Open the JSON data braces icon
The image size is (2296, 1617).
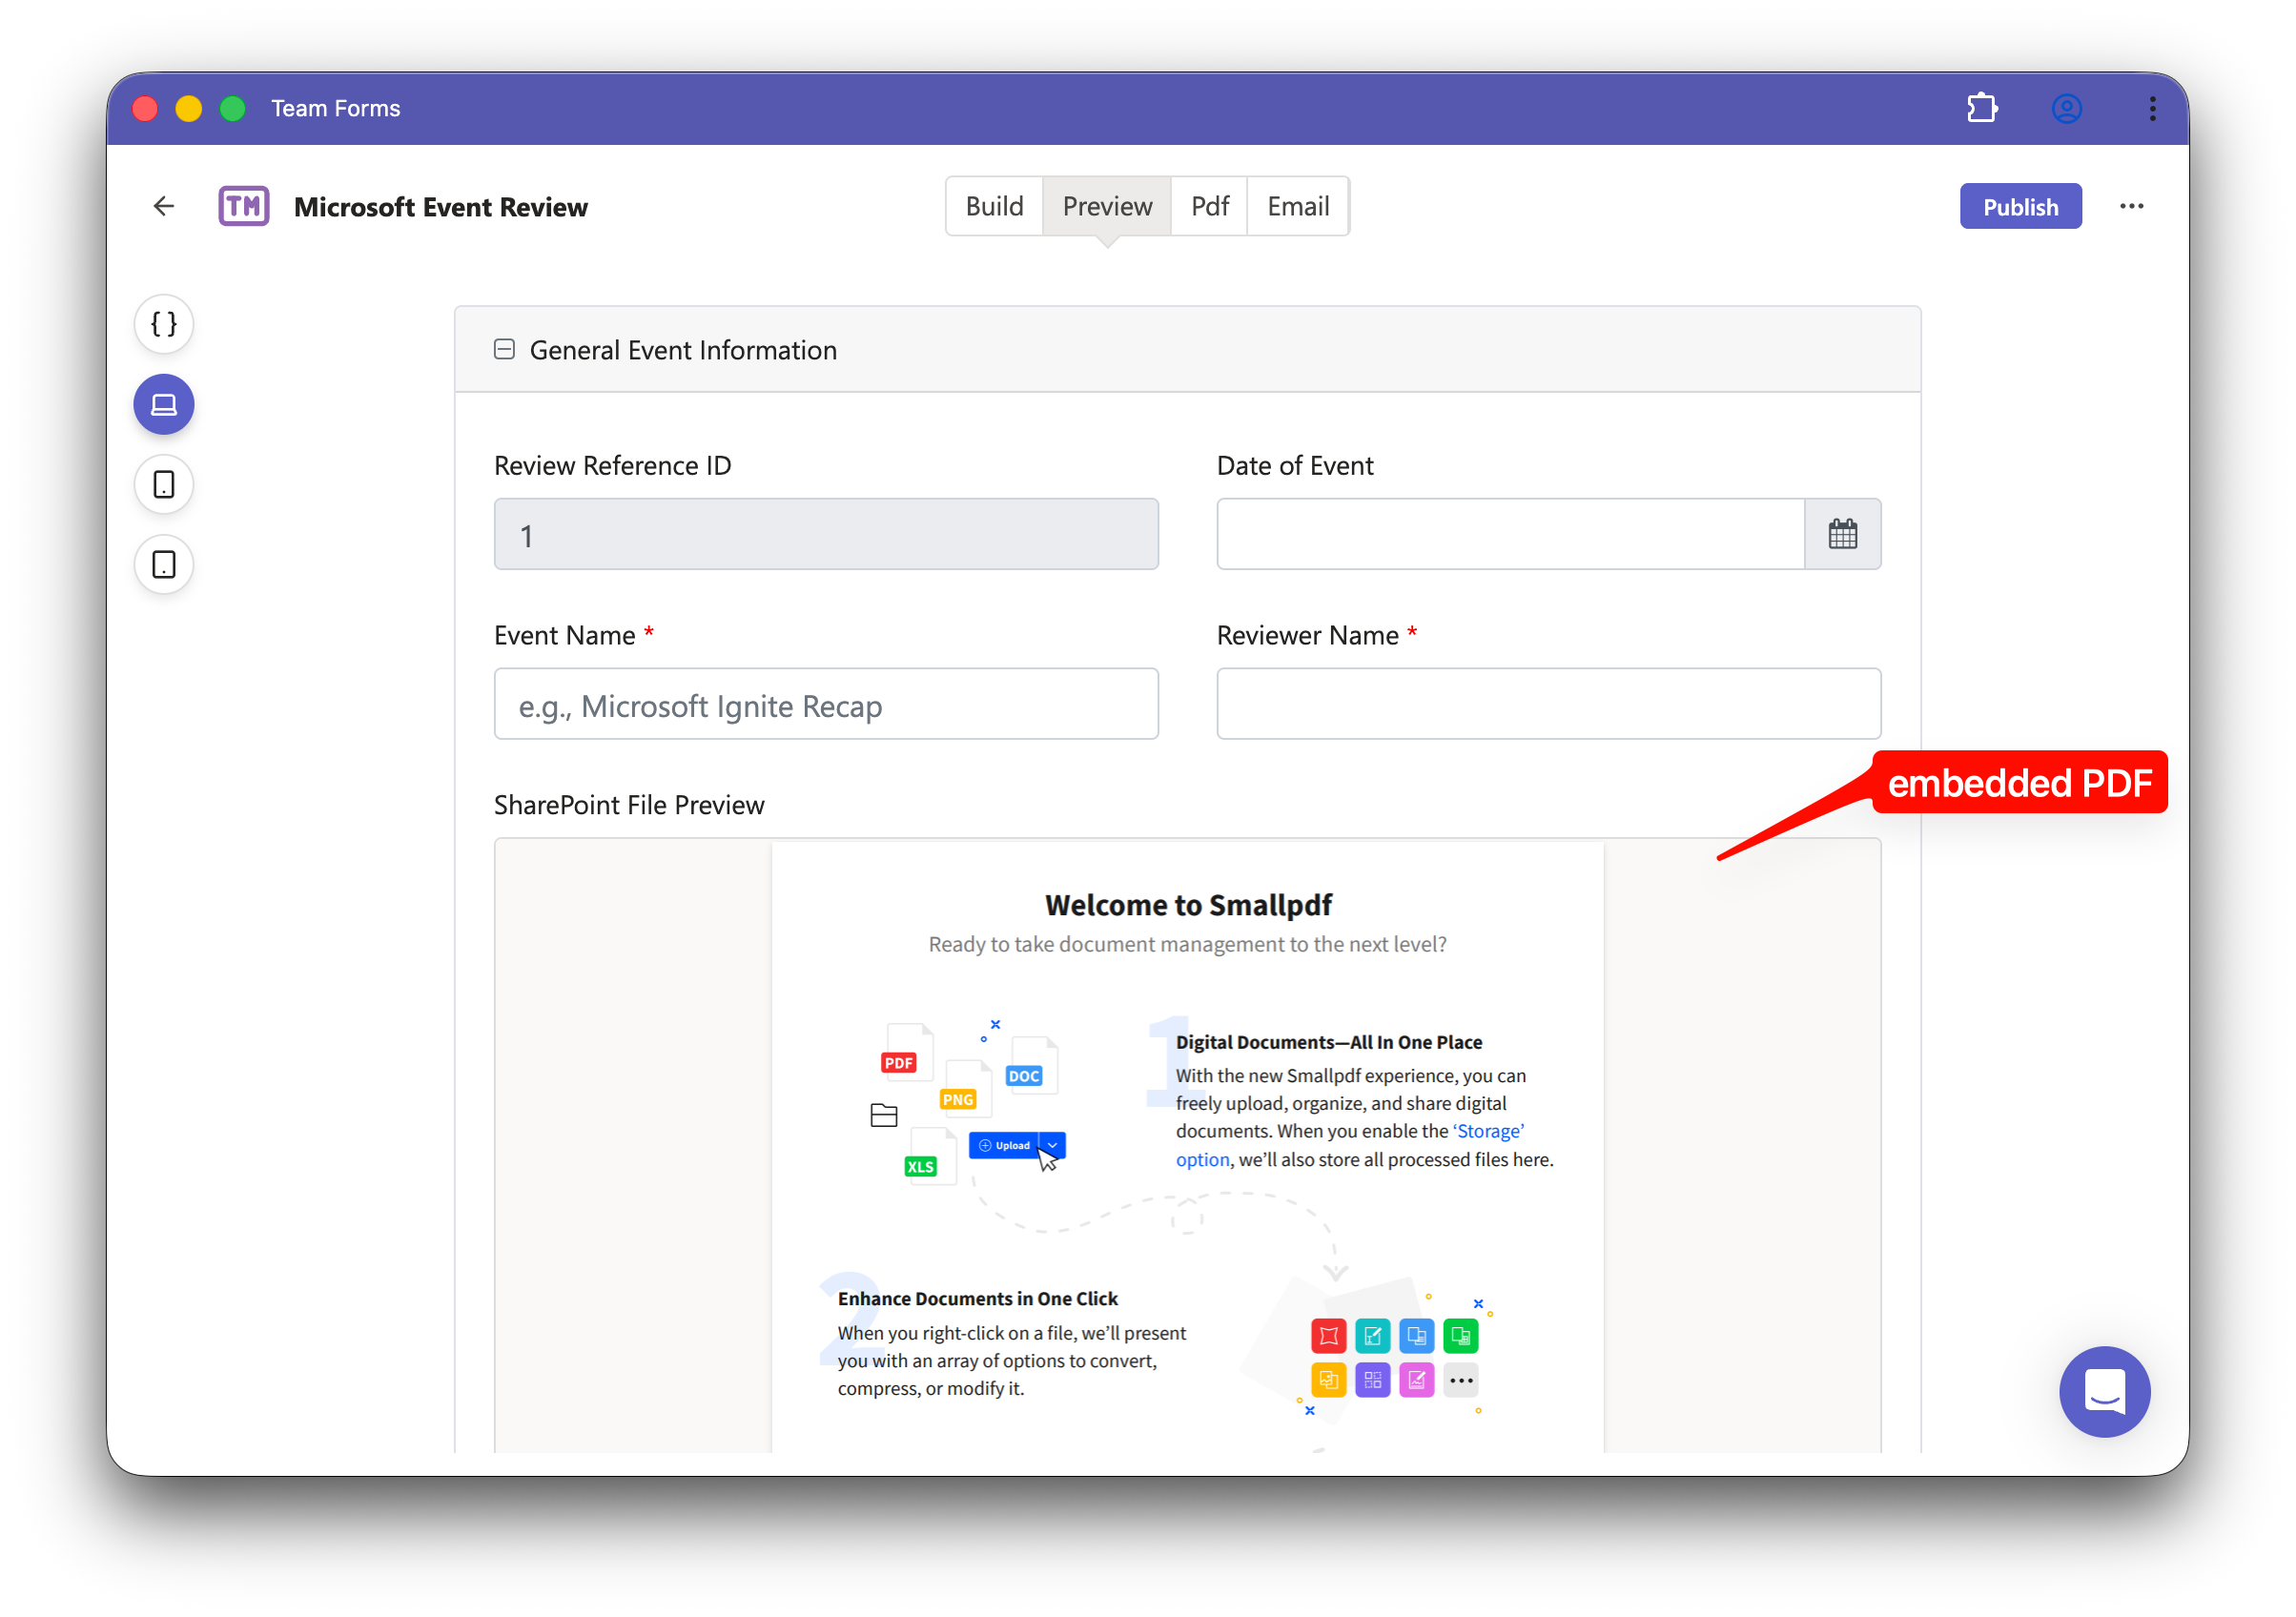click(x=164, y=324)
